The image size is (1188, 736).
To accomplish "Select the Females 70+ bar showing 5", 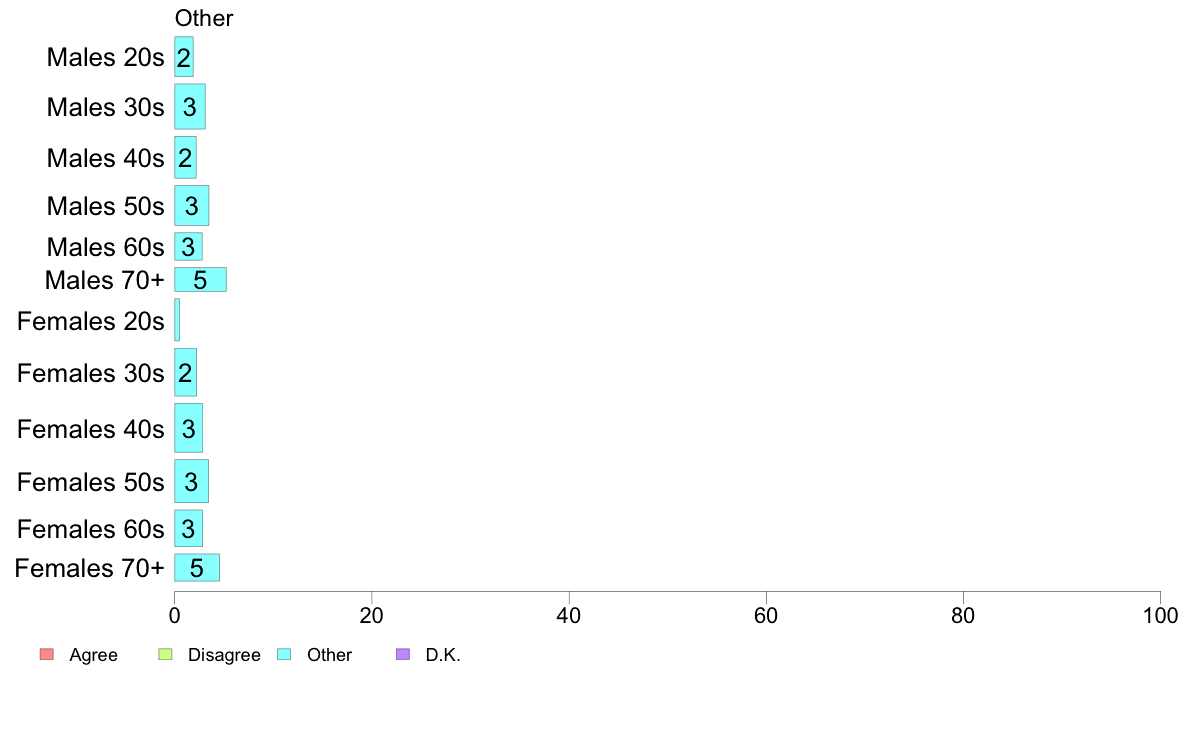I will pyautogui.click(x=197, y=568).
